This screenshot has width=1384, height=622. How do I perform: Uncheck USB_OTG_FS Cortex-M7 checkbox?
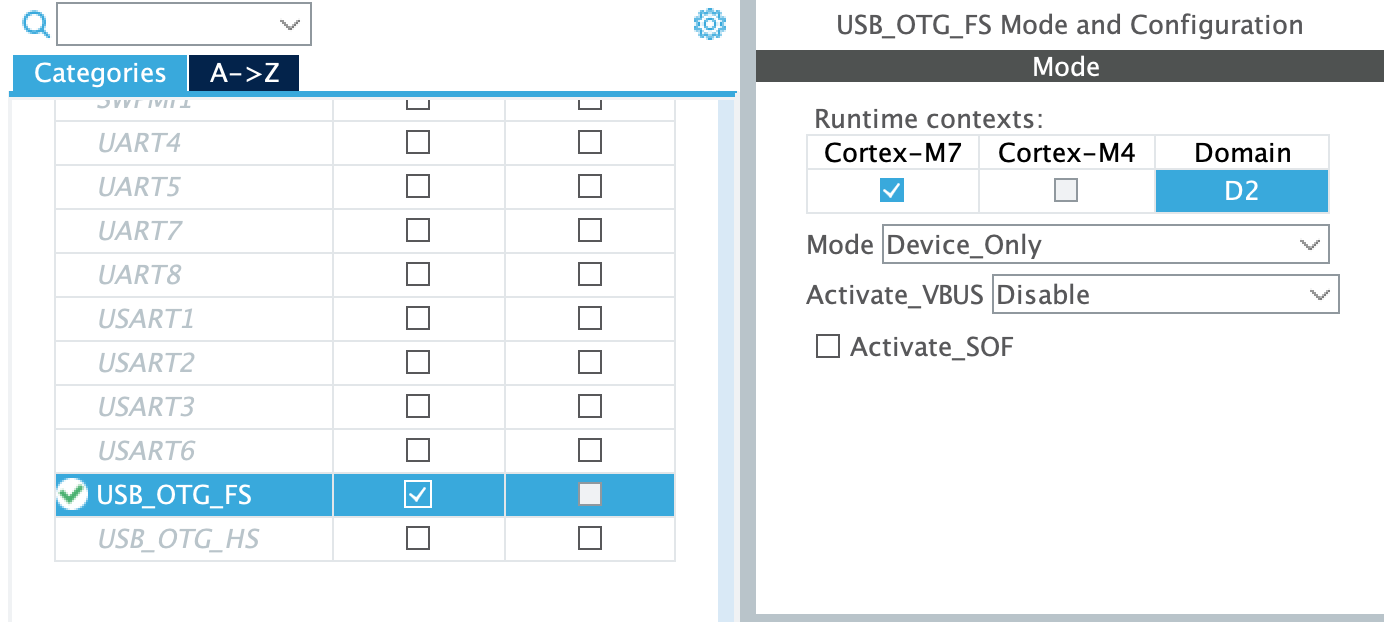(417, 494)
